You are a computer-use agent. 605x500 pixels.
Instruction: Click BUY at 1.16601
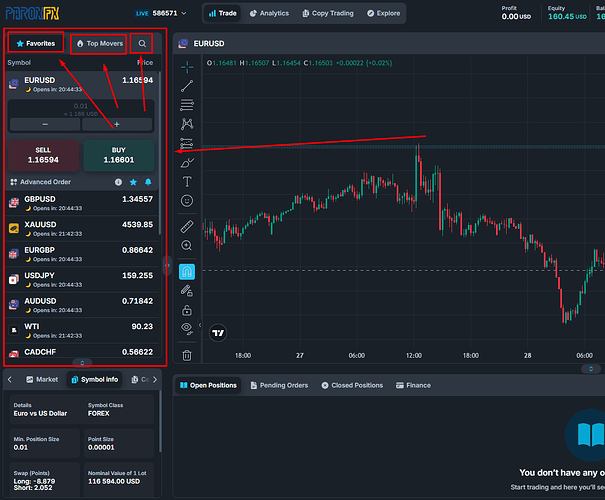[119, 155]
